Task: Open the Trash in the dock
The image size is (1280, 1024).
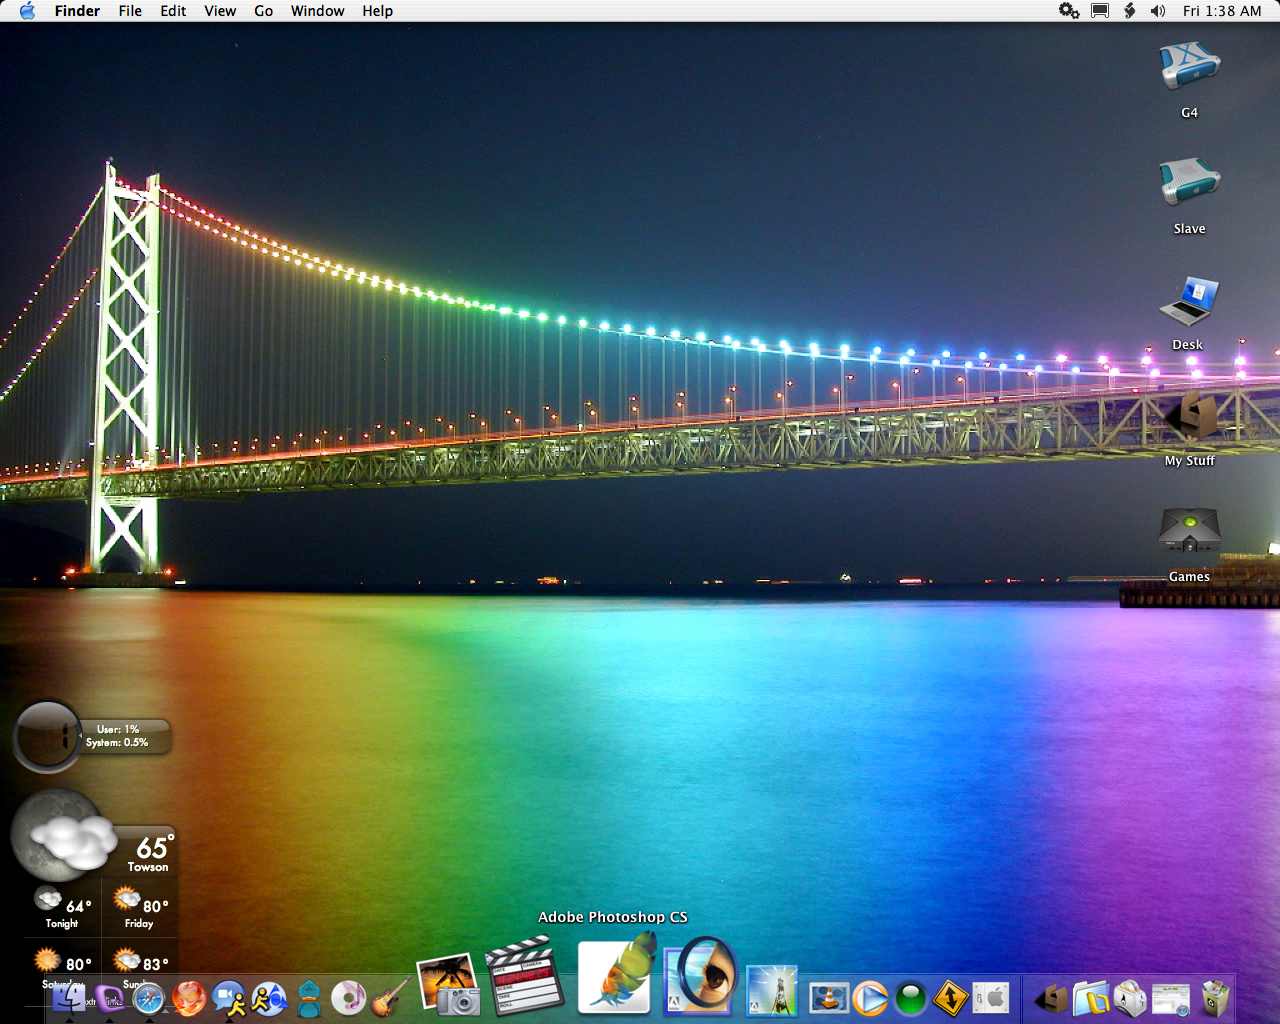Action: pyautogui.click(x=1215, y=997)
